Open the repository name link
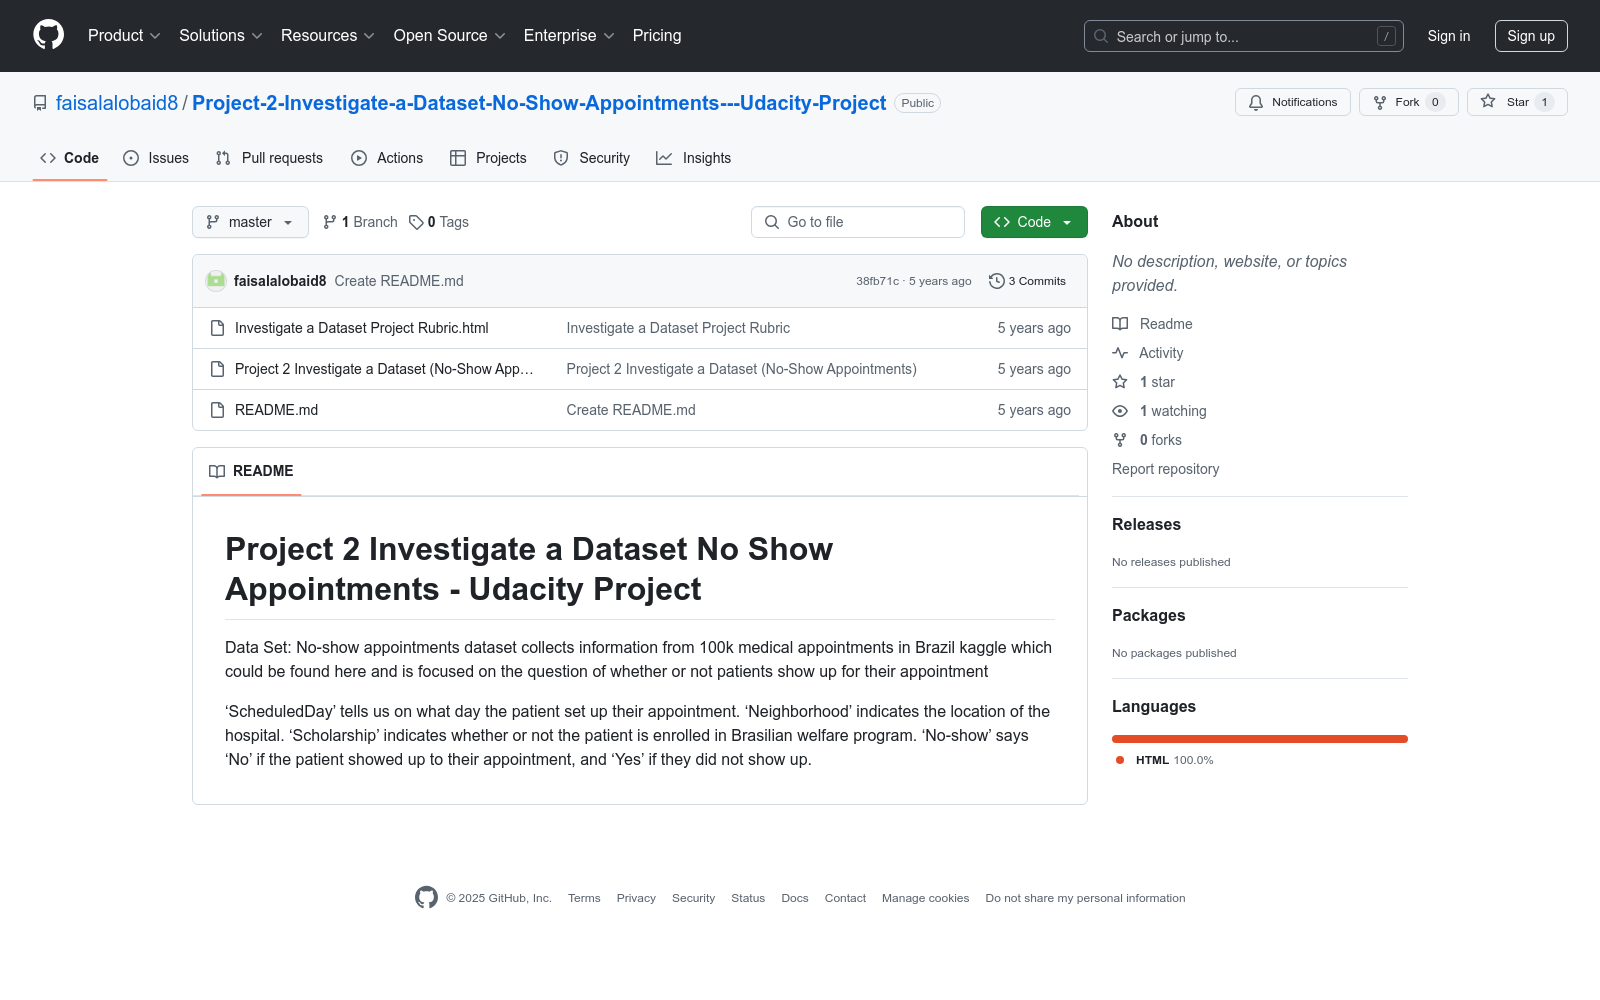Image resolution: width=1600 pixels, height=1000 pixels. click(x=539, y=103)
